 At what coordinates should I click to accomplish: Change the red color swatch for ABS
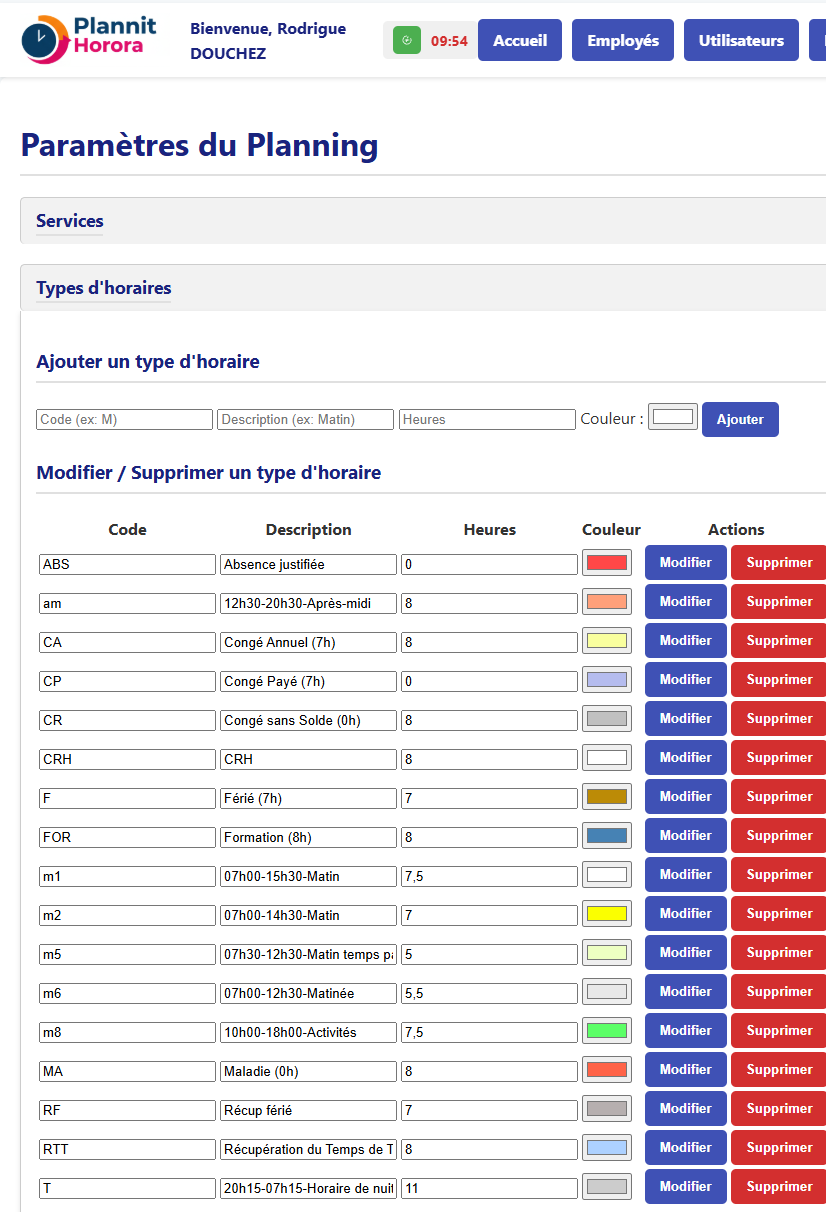(x=606, y=563)
